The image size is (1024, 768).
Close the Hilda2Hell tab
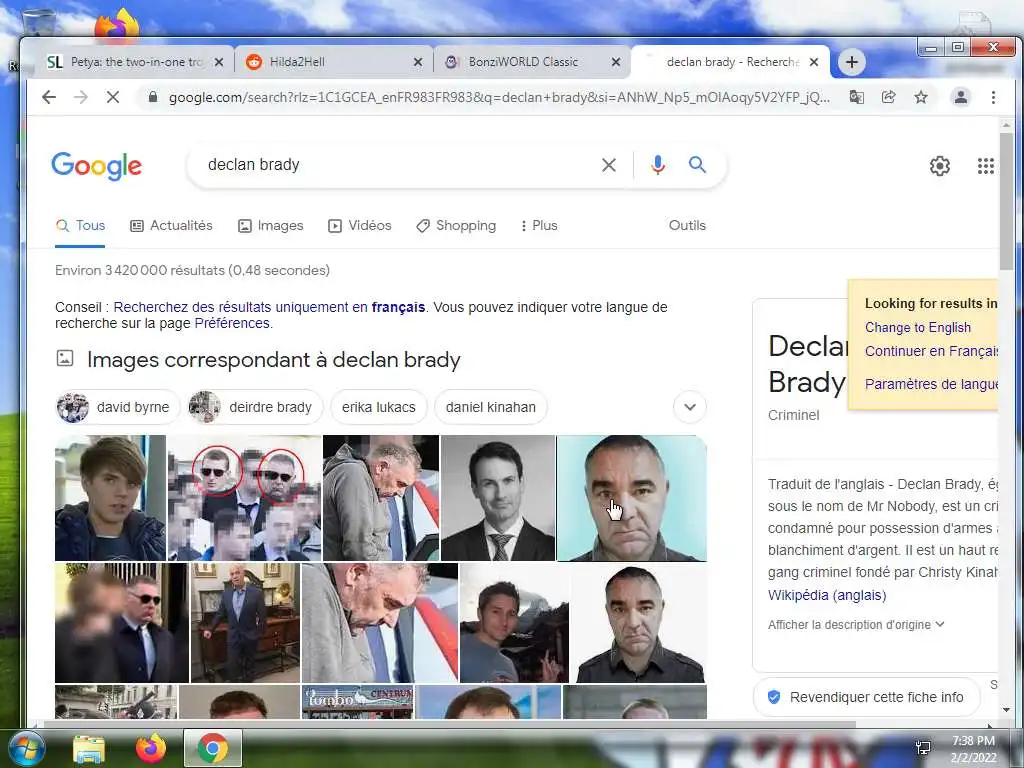coord(418,62)
